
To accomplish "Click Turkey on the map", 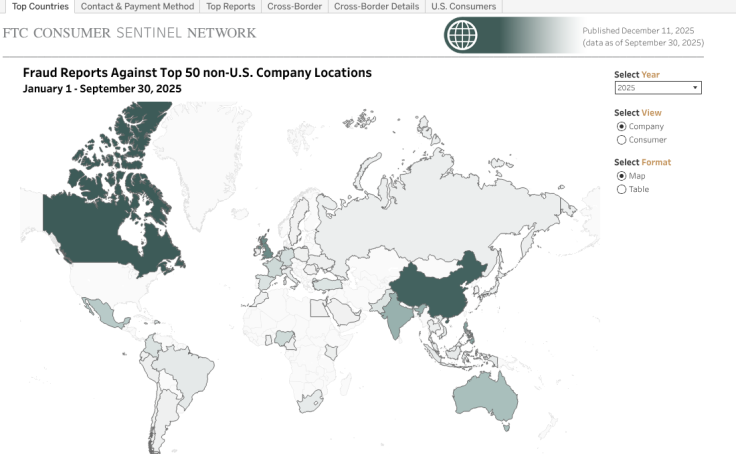I will pyautogui.click(x=328, y=285).
